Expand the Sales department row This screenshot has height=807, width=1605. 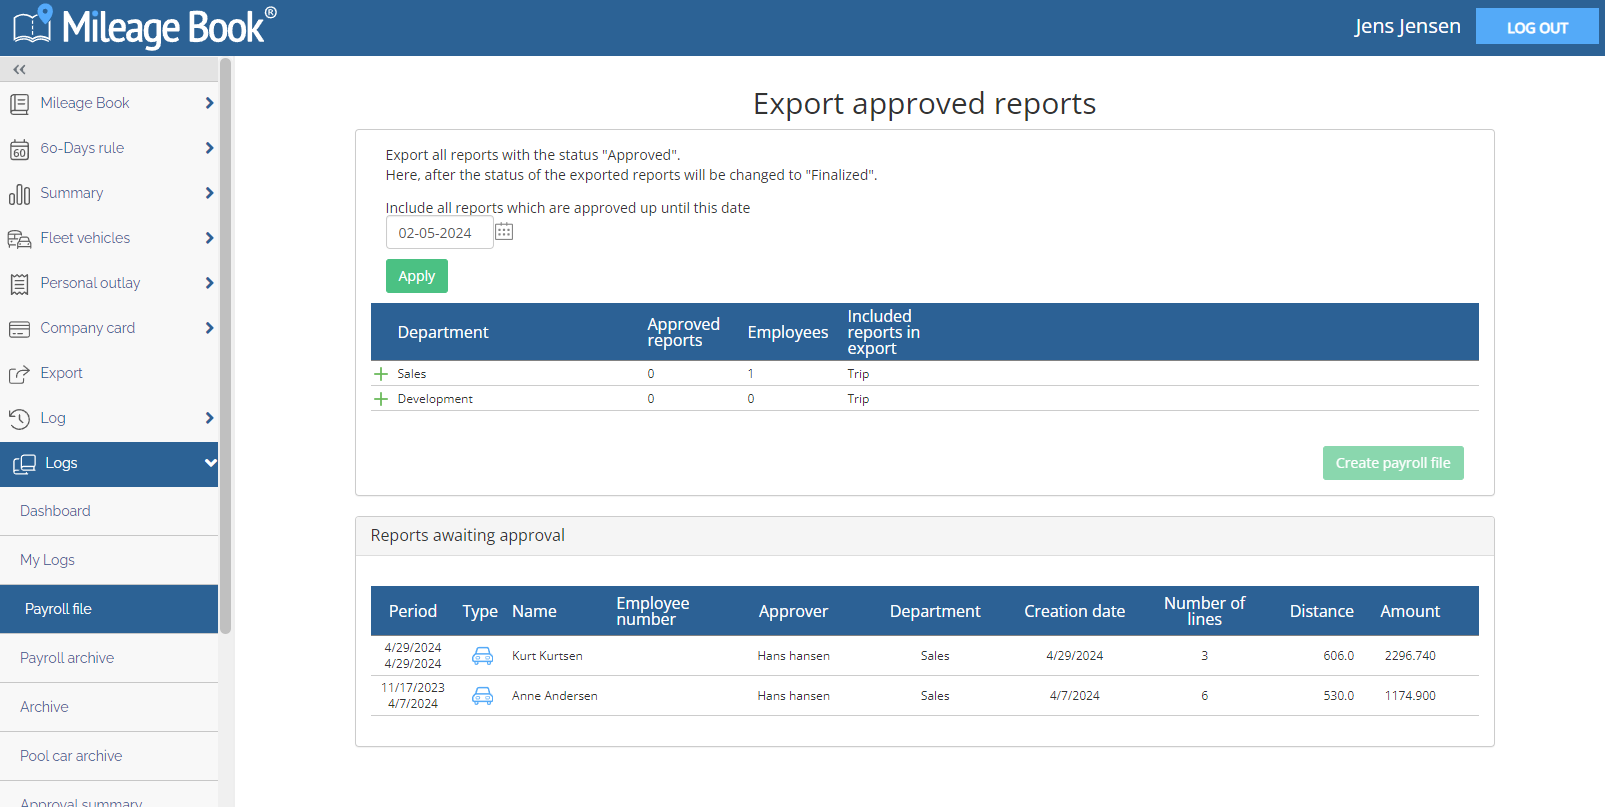(381, 374)
